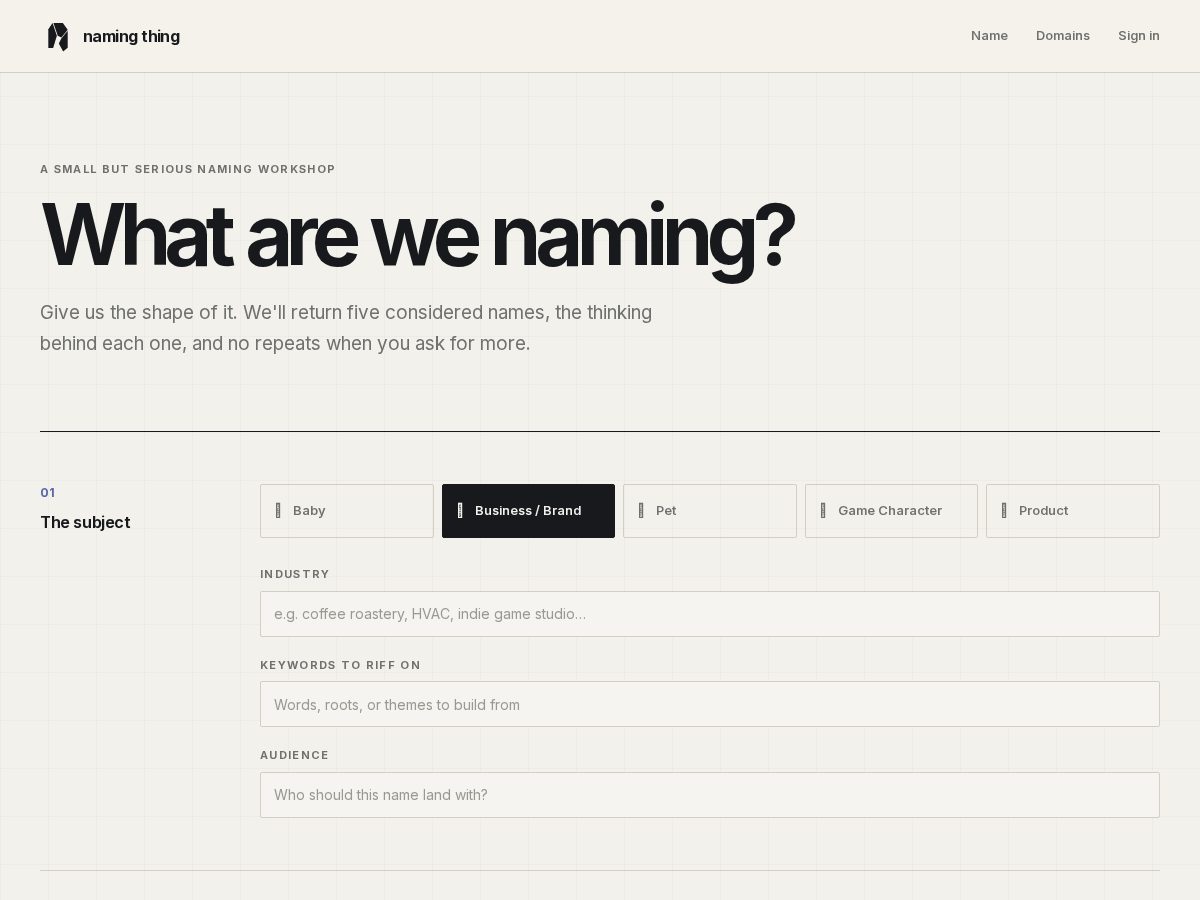Click the small icon in Baby option
Screen dimensions: 1200x900
click(278, 511)
